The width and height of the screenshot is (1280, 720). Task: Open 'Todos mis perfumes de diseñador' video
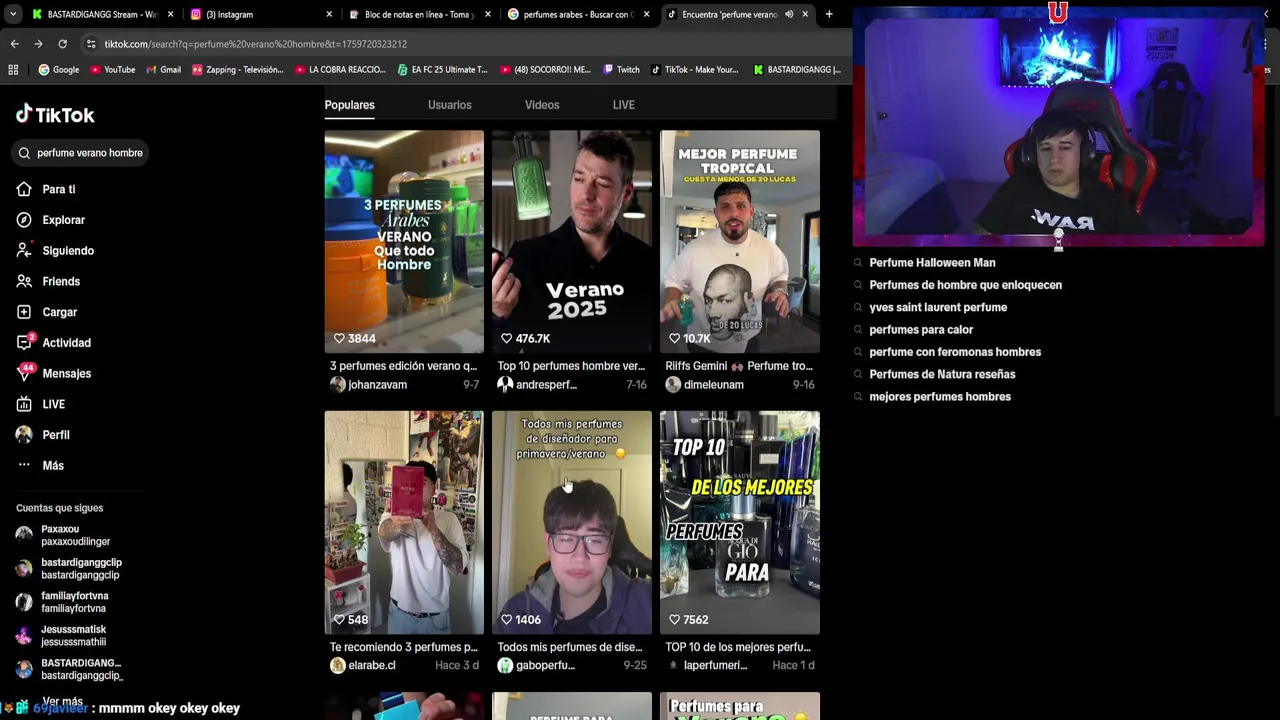(x=572, y=522)
